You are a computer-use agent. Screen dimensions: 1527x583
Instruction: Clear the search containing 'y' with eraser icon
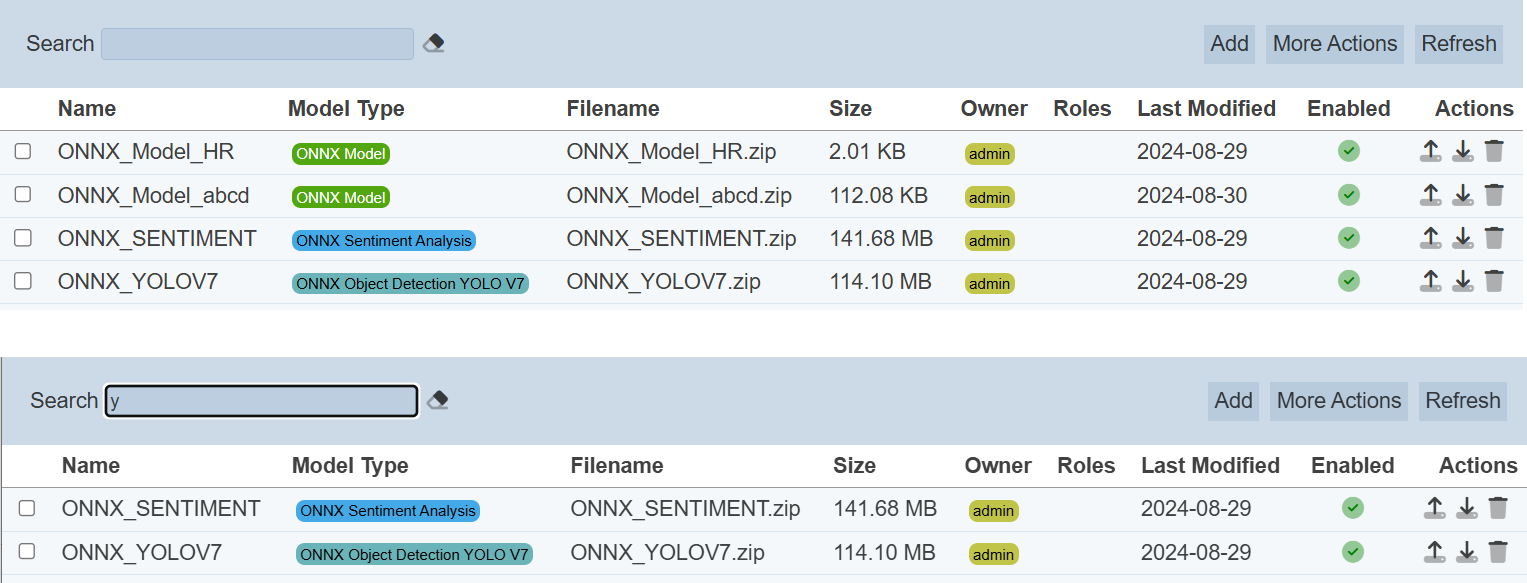437,401
